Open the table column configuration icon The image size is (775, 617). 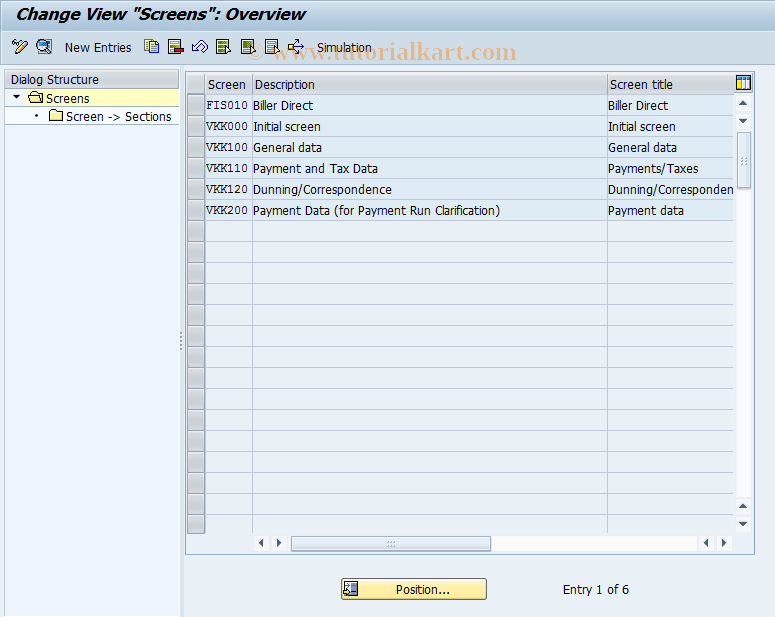[743, 83]
